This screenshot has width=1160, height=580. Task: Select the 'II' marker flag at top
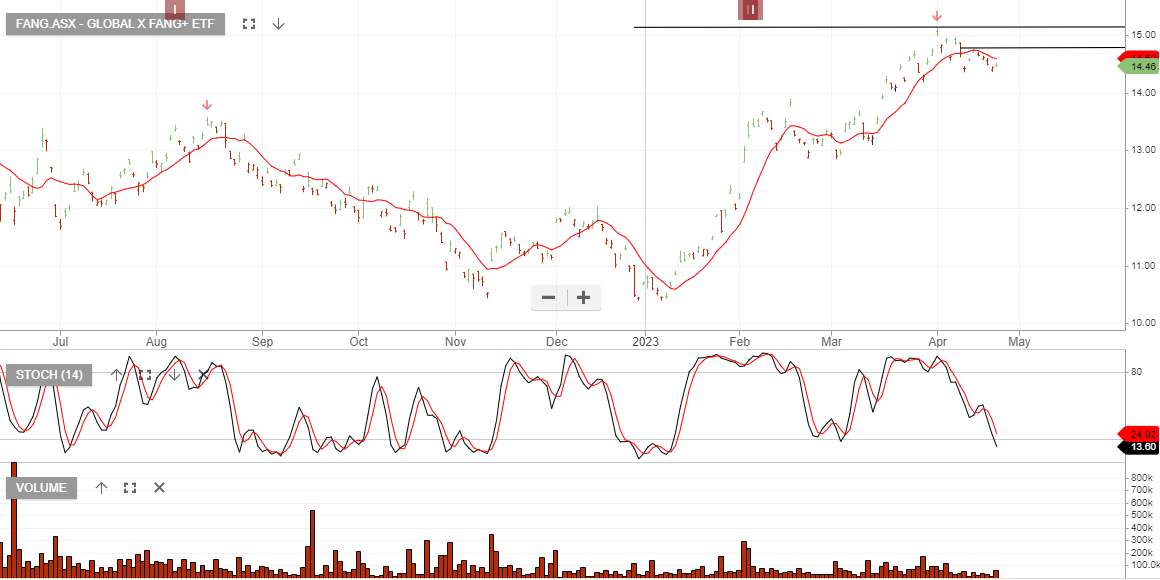(749, 8)
